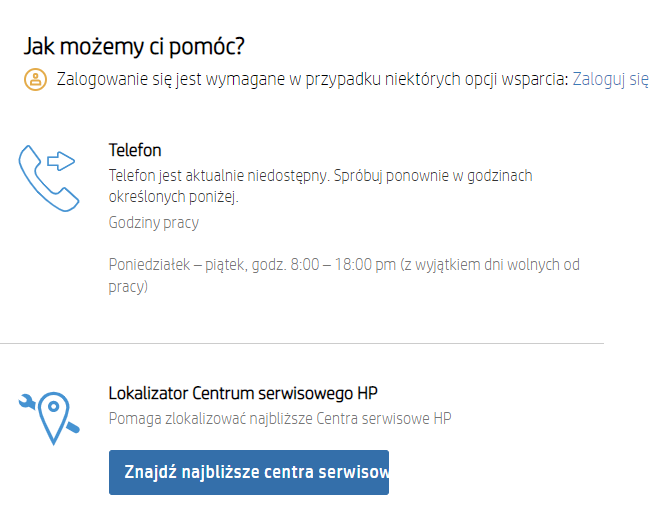This screenshot has height=529, width=658.
Task: Click the określonych poniżej text line
Action: tap(174, 197)
